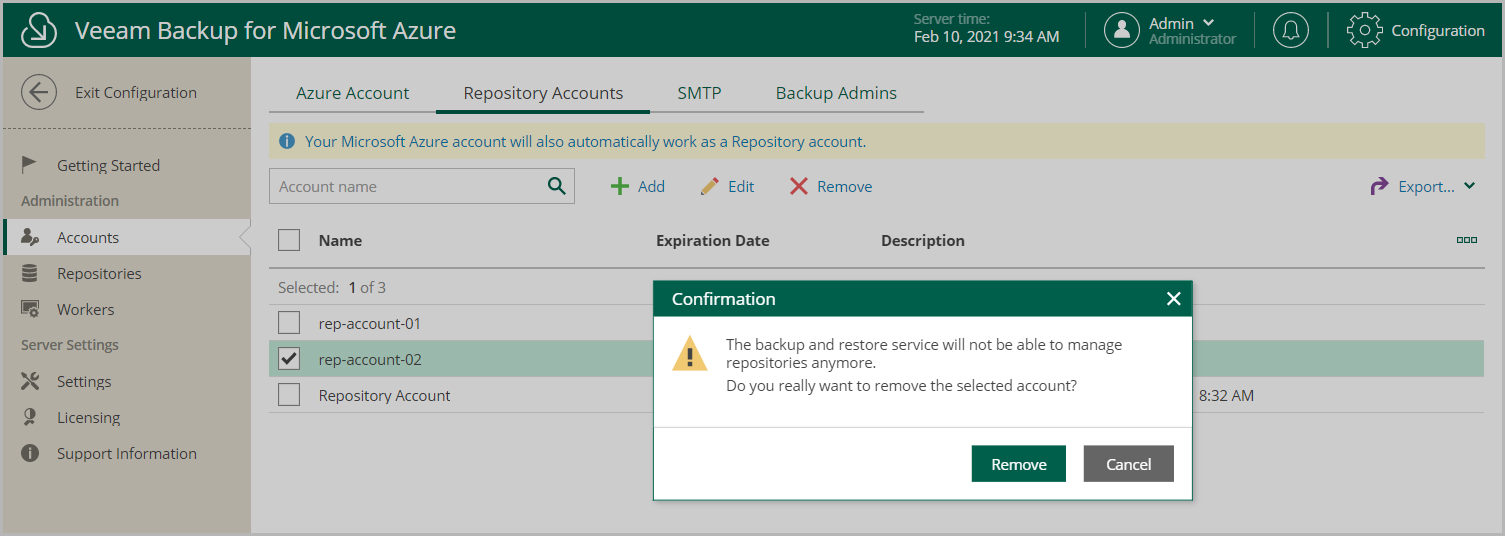Click the green plus Add icon
1505x536 pixels.
coord(620,186)
